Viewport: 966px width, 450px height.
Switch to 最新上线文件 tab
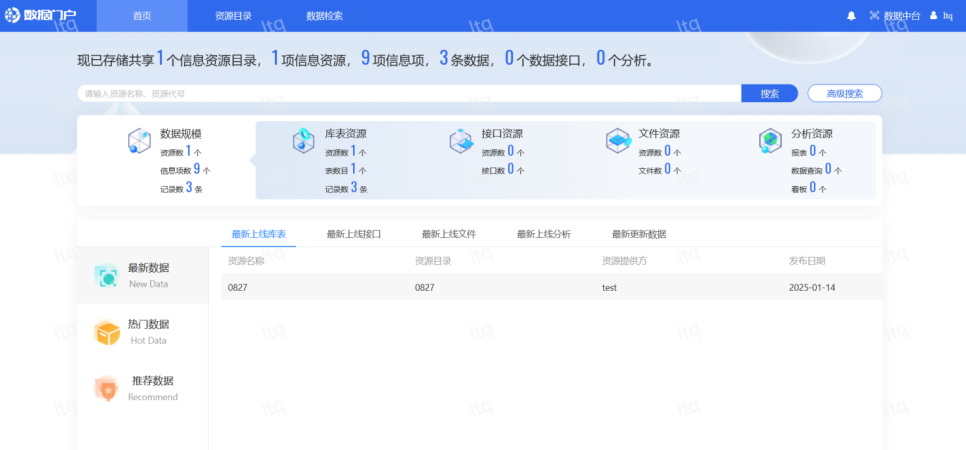click(448, 234)
